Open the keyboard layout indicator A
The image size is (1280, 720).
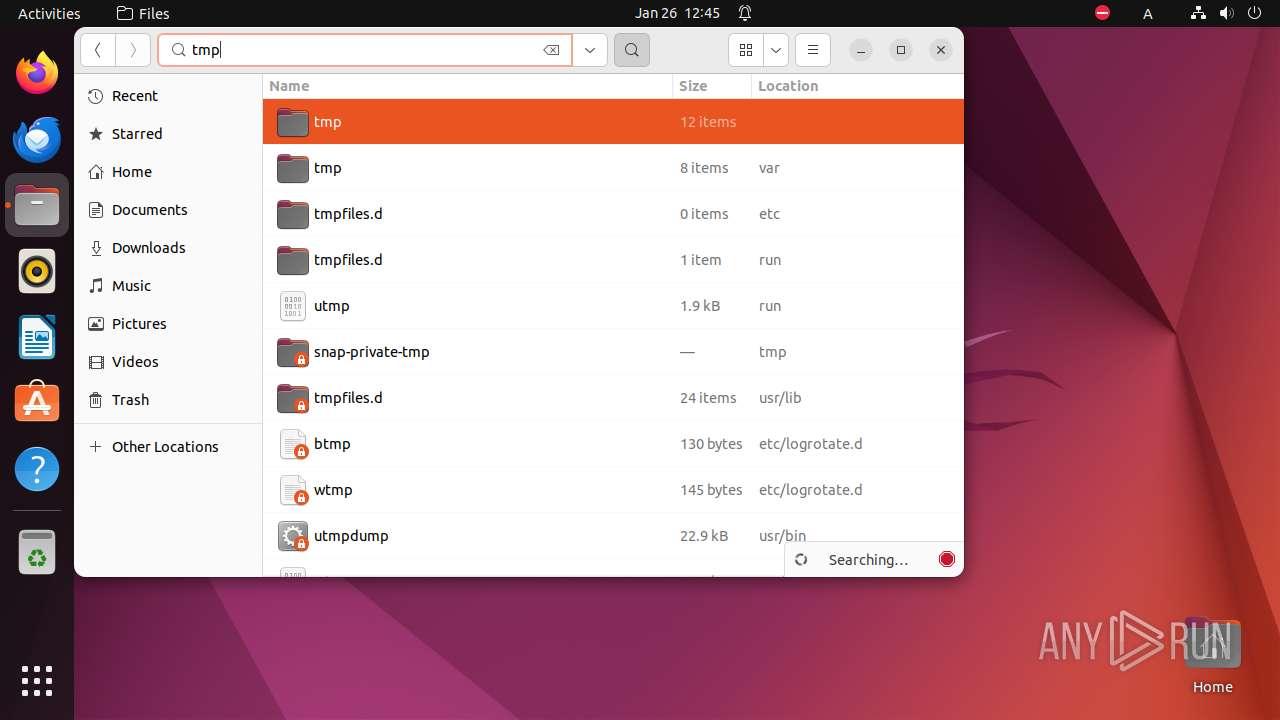tap(1148, 13)
